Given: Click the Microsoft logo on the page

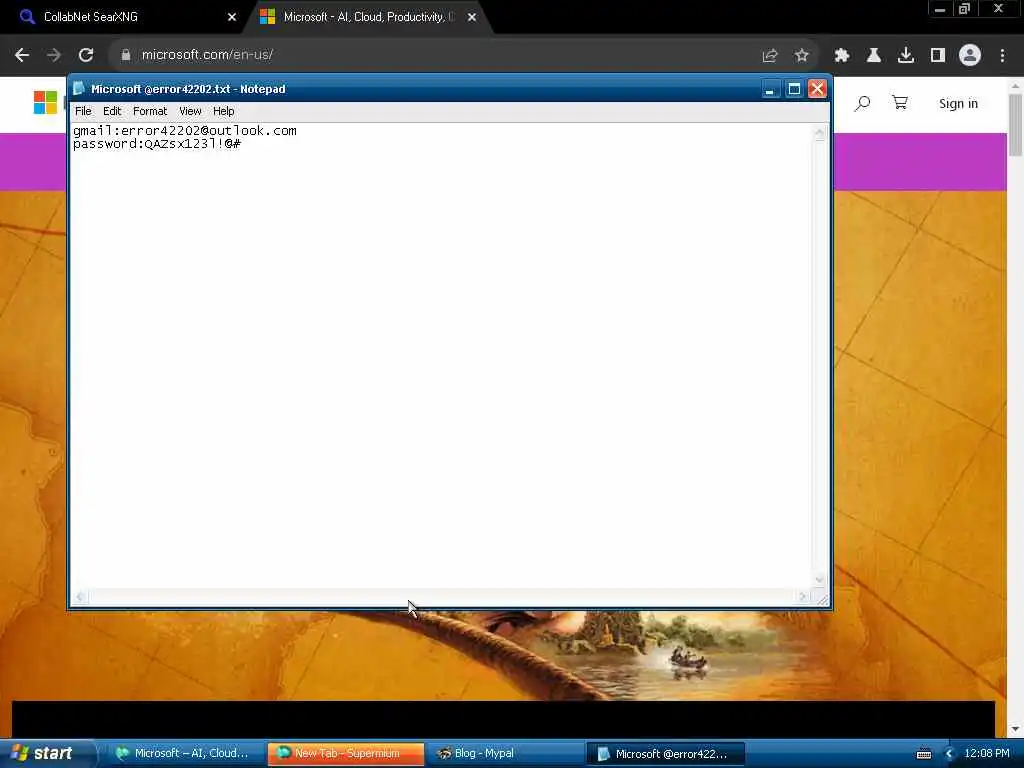Looking at the screenshot, I should (x=45, y=103).
